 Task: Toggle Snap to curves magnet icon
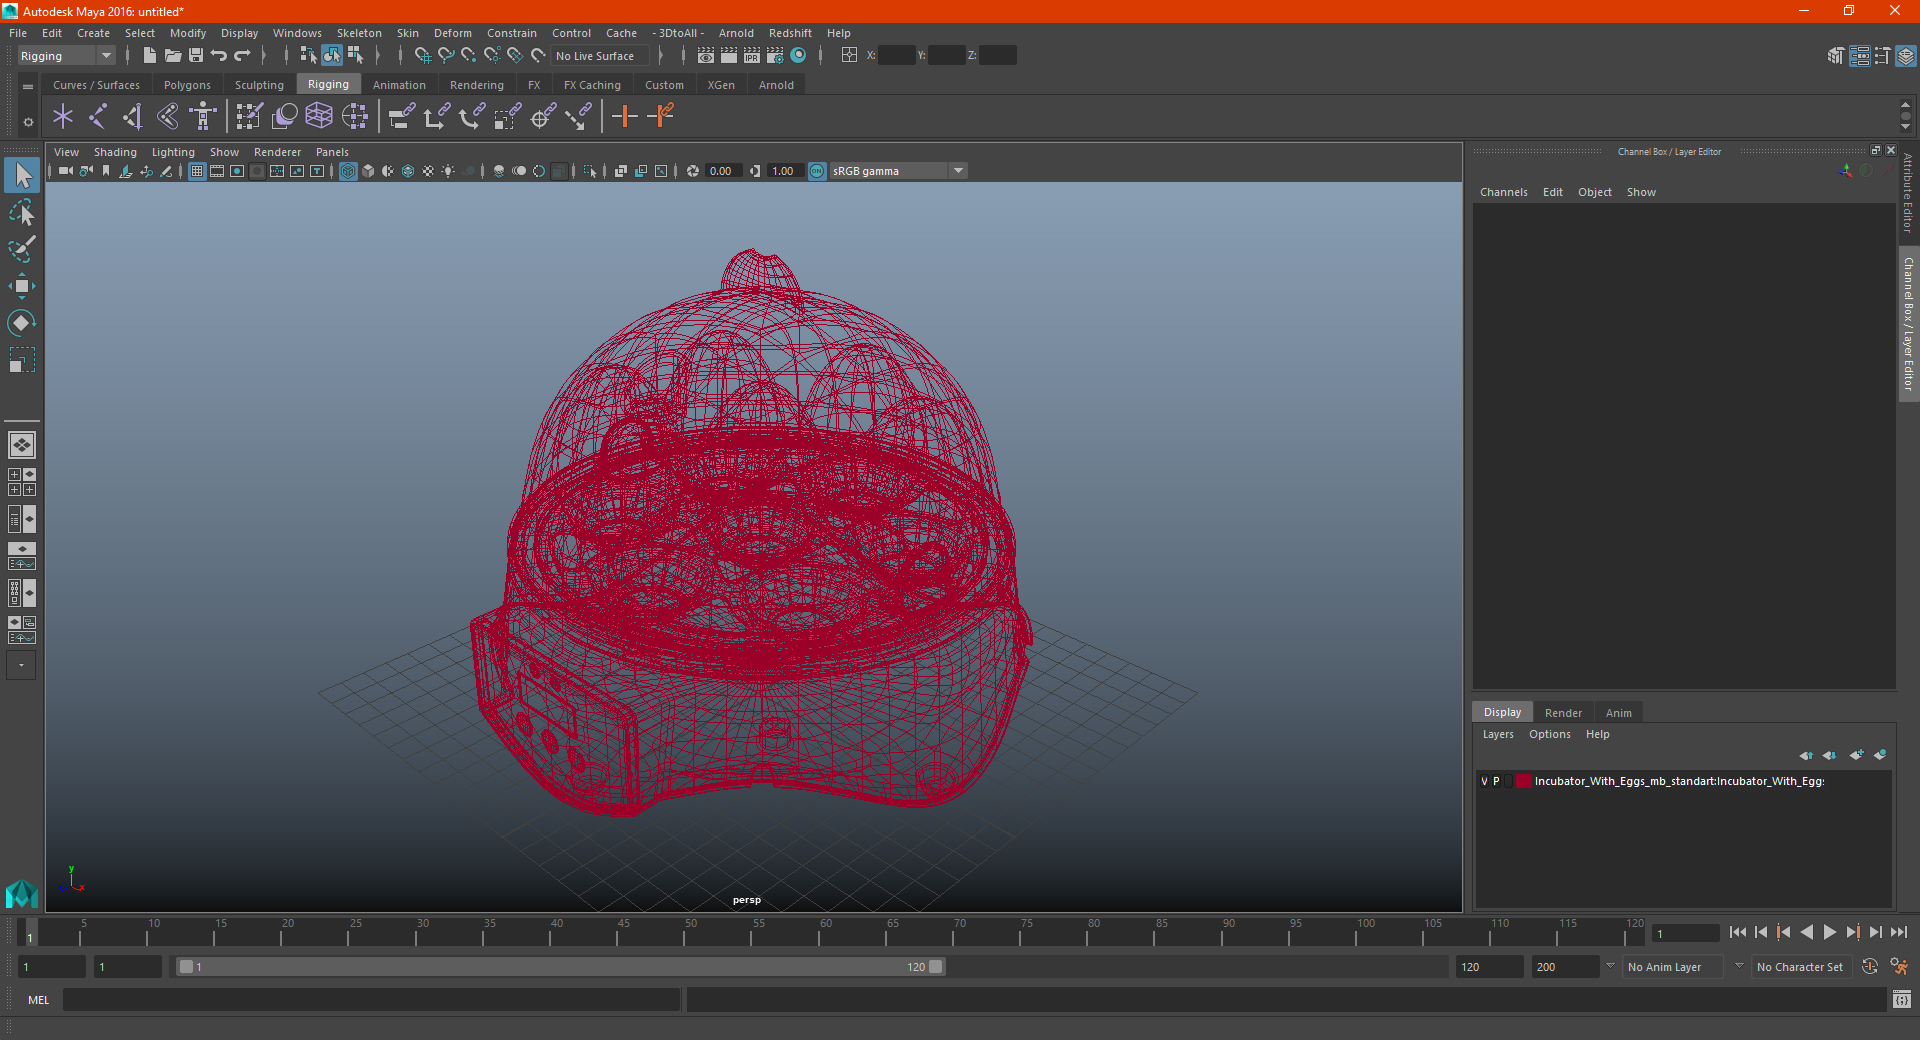tap(445, 56)
